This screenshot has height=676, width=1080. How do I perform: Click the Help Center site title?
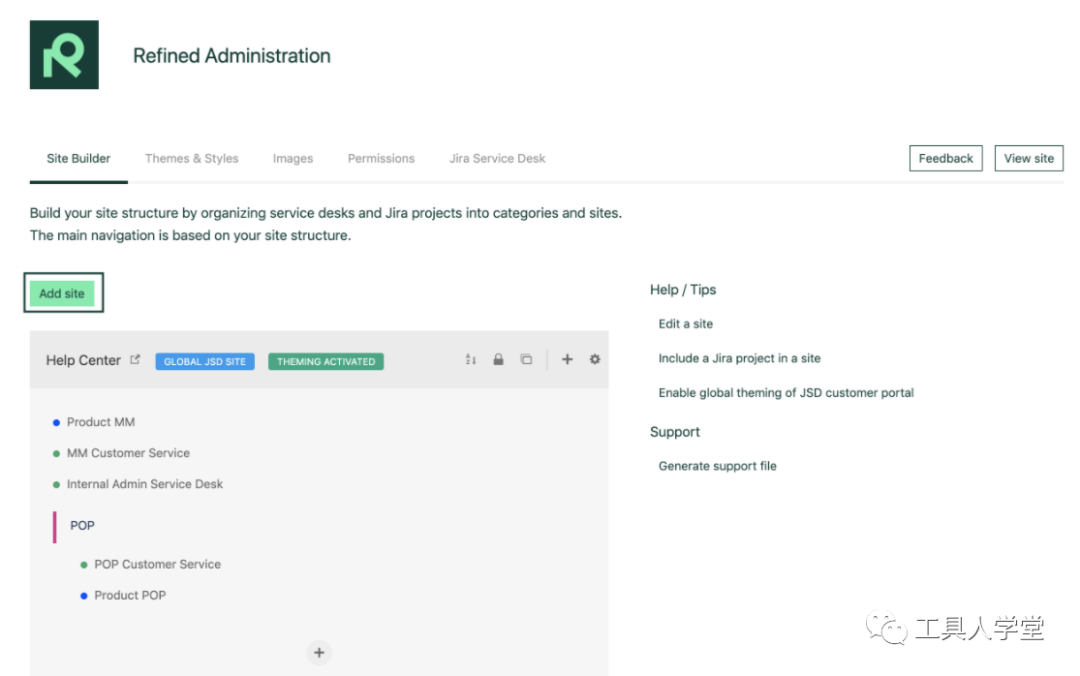(x=83, y=360)
